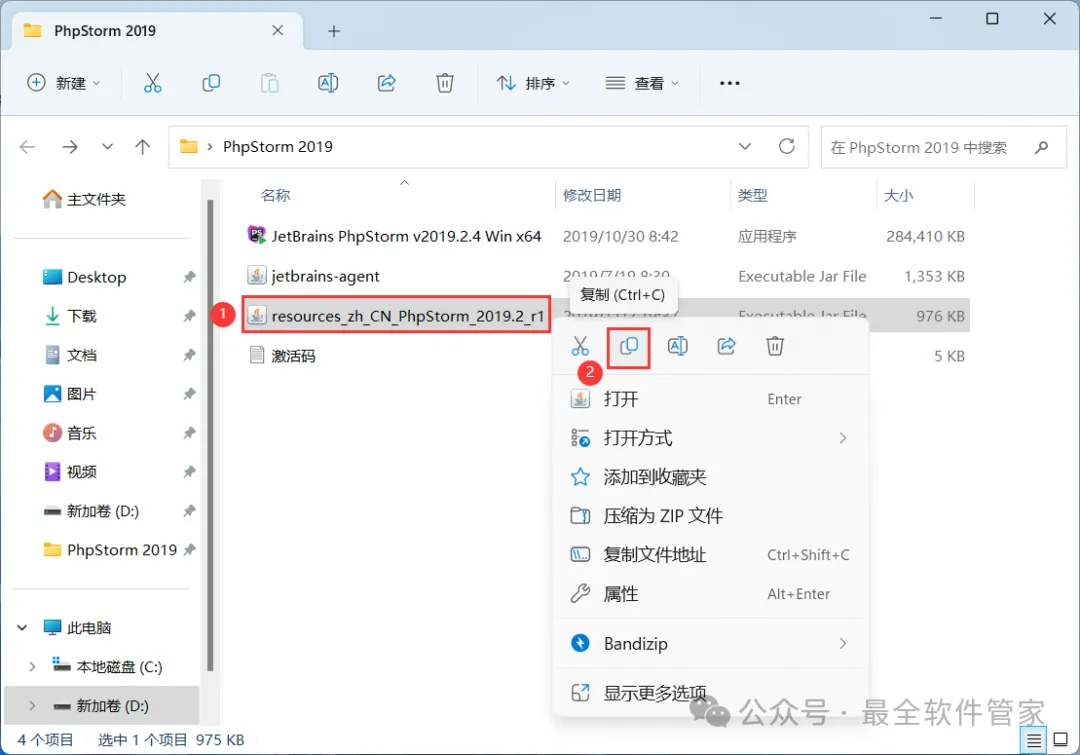Click the Delete trash icon in the top toolbar
1080x755 pixels.
(445, 83)
